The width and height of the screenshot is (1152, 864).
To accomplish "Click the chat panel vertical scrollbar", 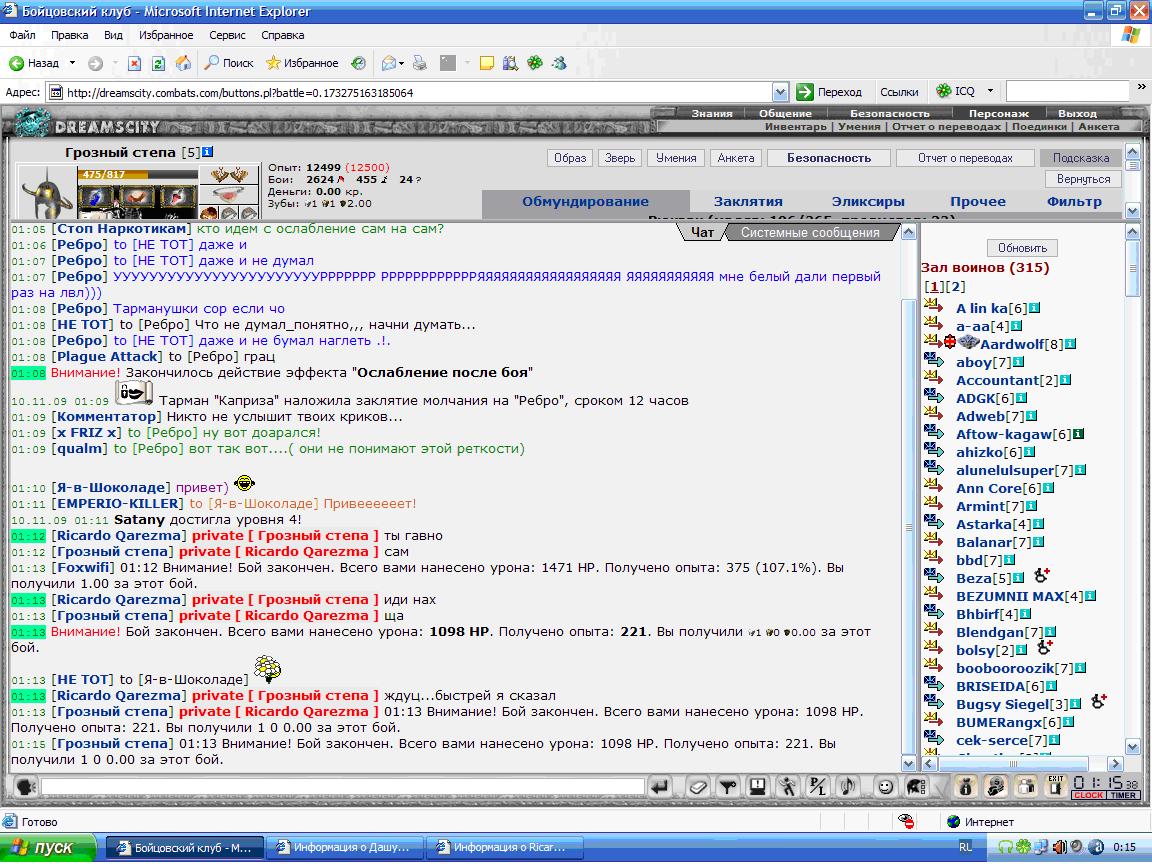I will click(909, 497).
